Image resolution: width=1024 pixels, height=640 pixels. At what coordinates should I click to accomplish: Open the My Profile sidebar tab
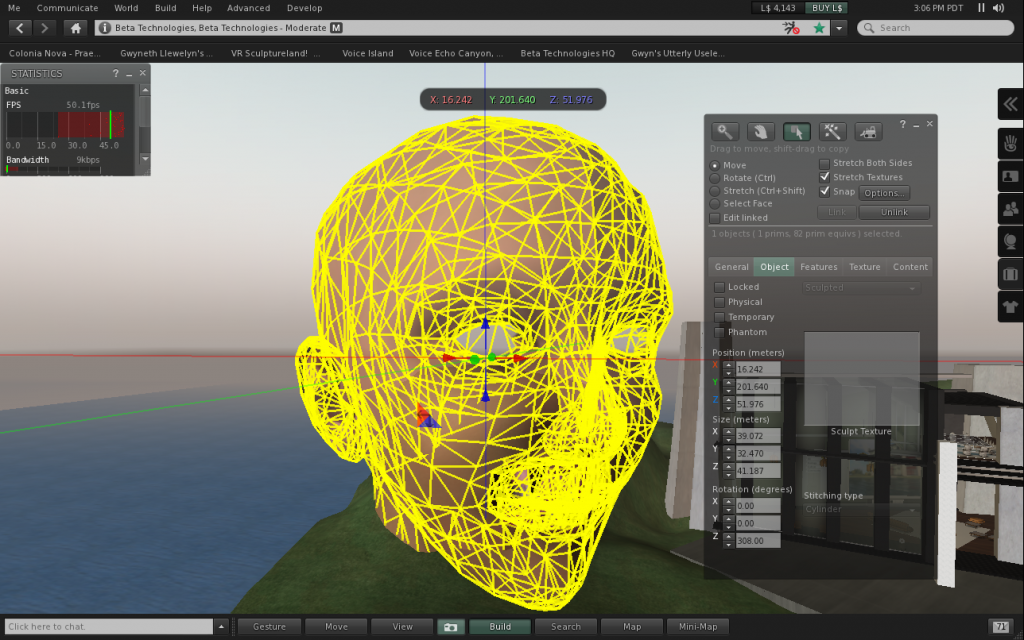click(x=1010, y=176)
